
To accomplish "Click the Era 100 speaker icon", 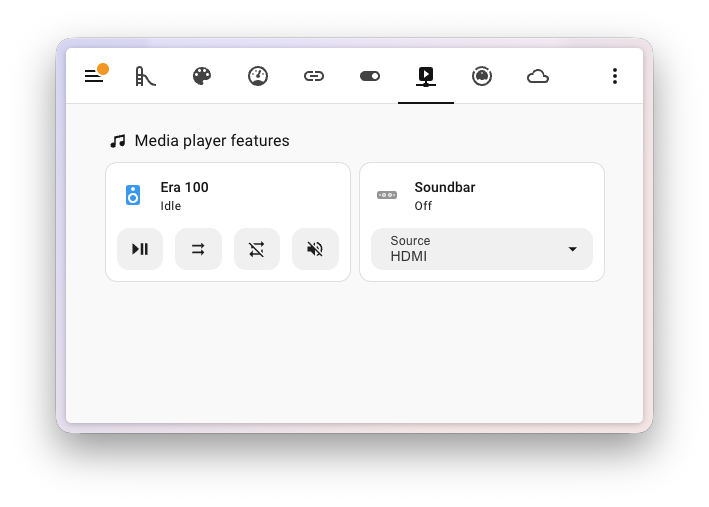I will tap(133, 195).
